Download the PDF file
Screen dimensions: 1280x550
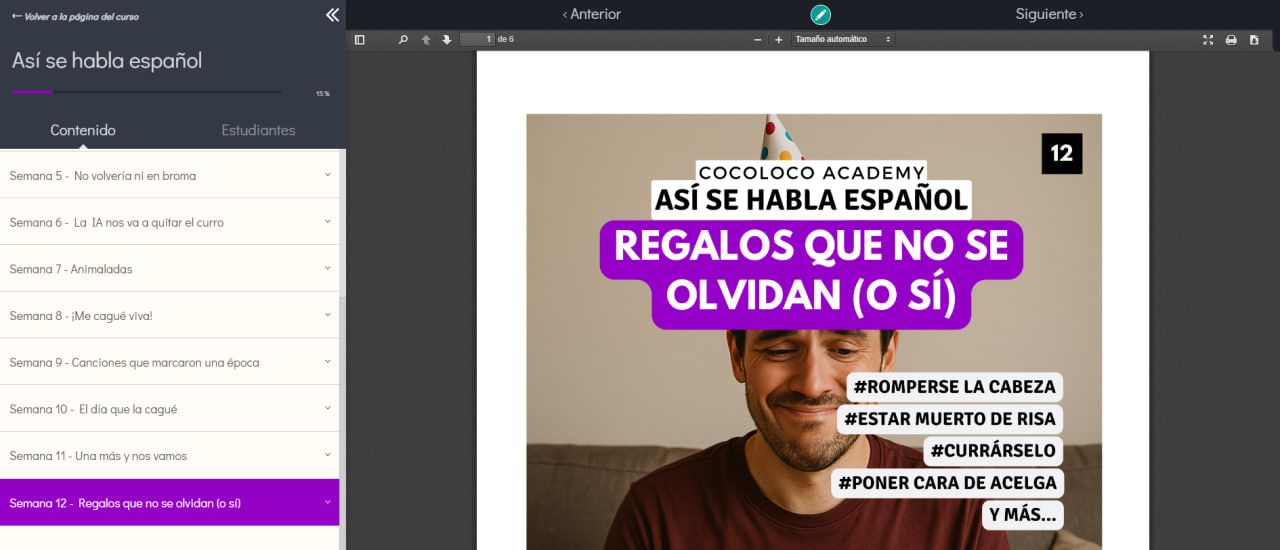[x=1255, y=40]
